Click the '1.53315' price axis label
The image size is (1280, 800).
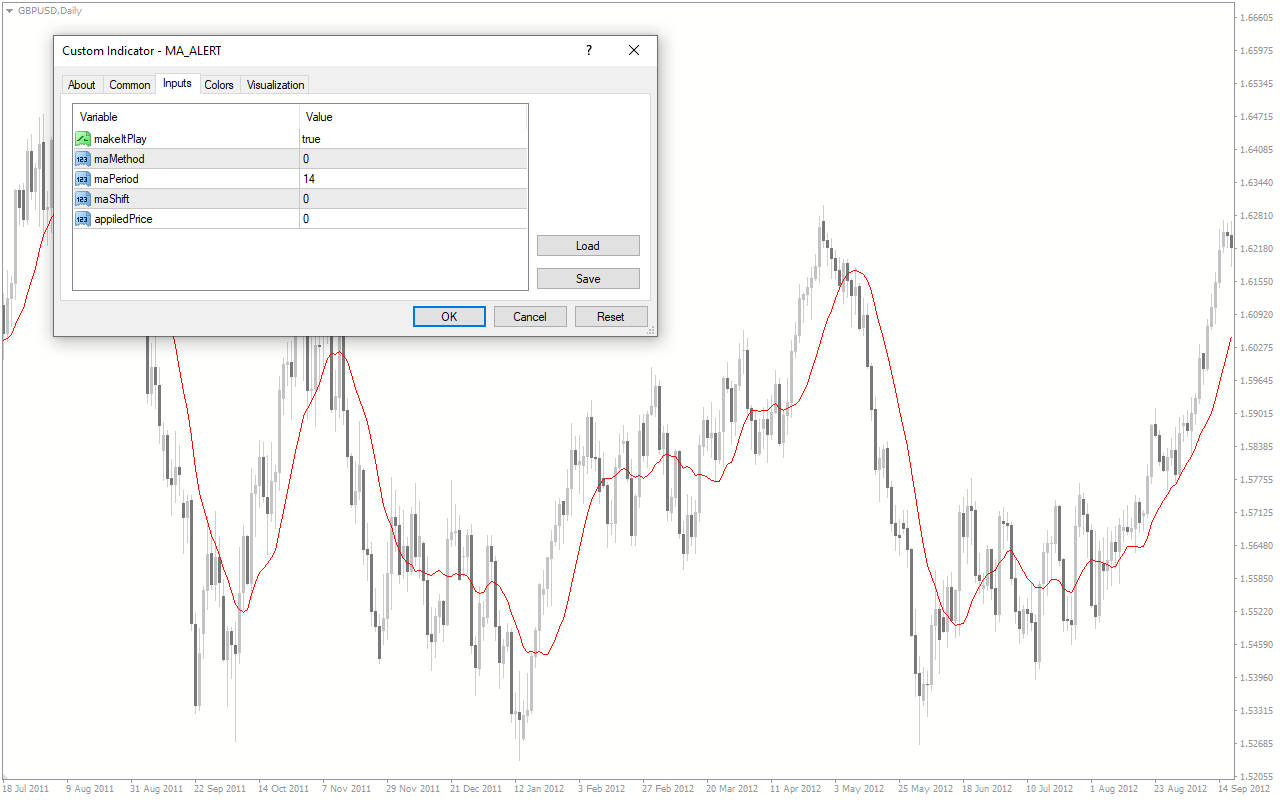click(1256, 710)
